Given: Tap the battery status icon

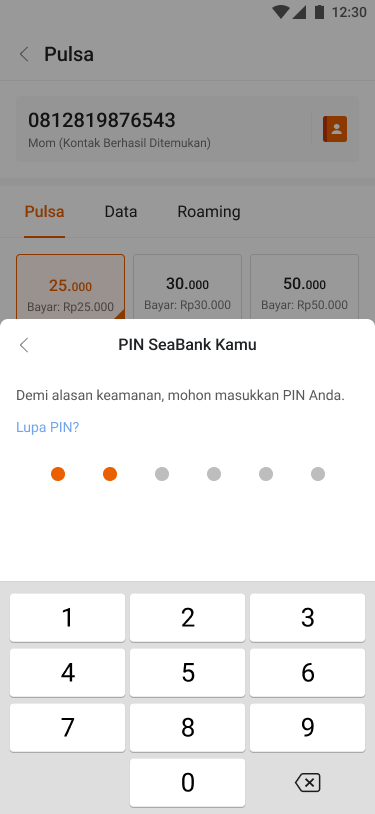Looking at the screenshot, I should [319, 12].
